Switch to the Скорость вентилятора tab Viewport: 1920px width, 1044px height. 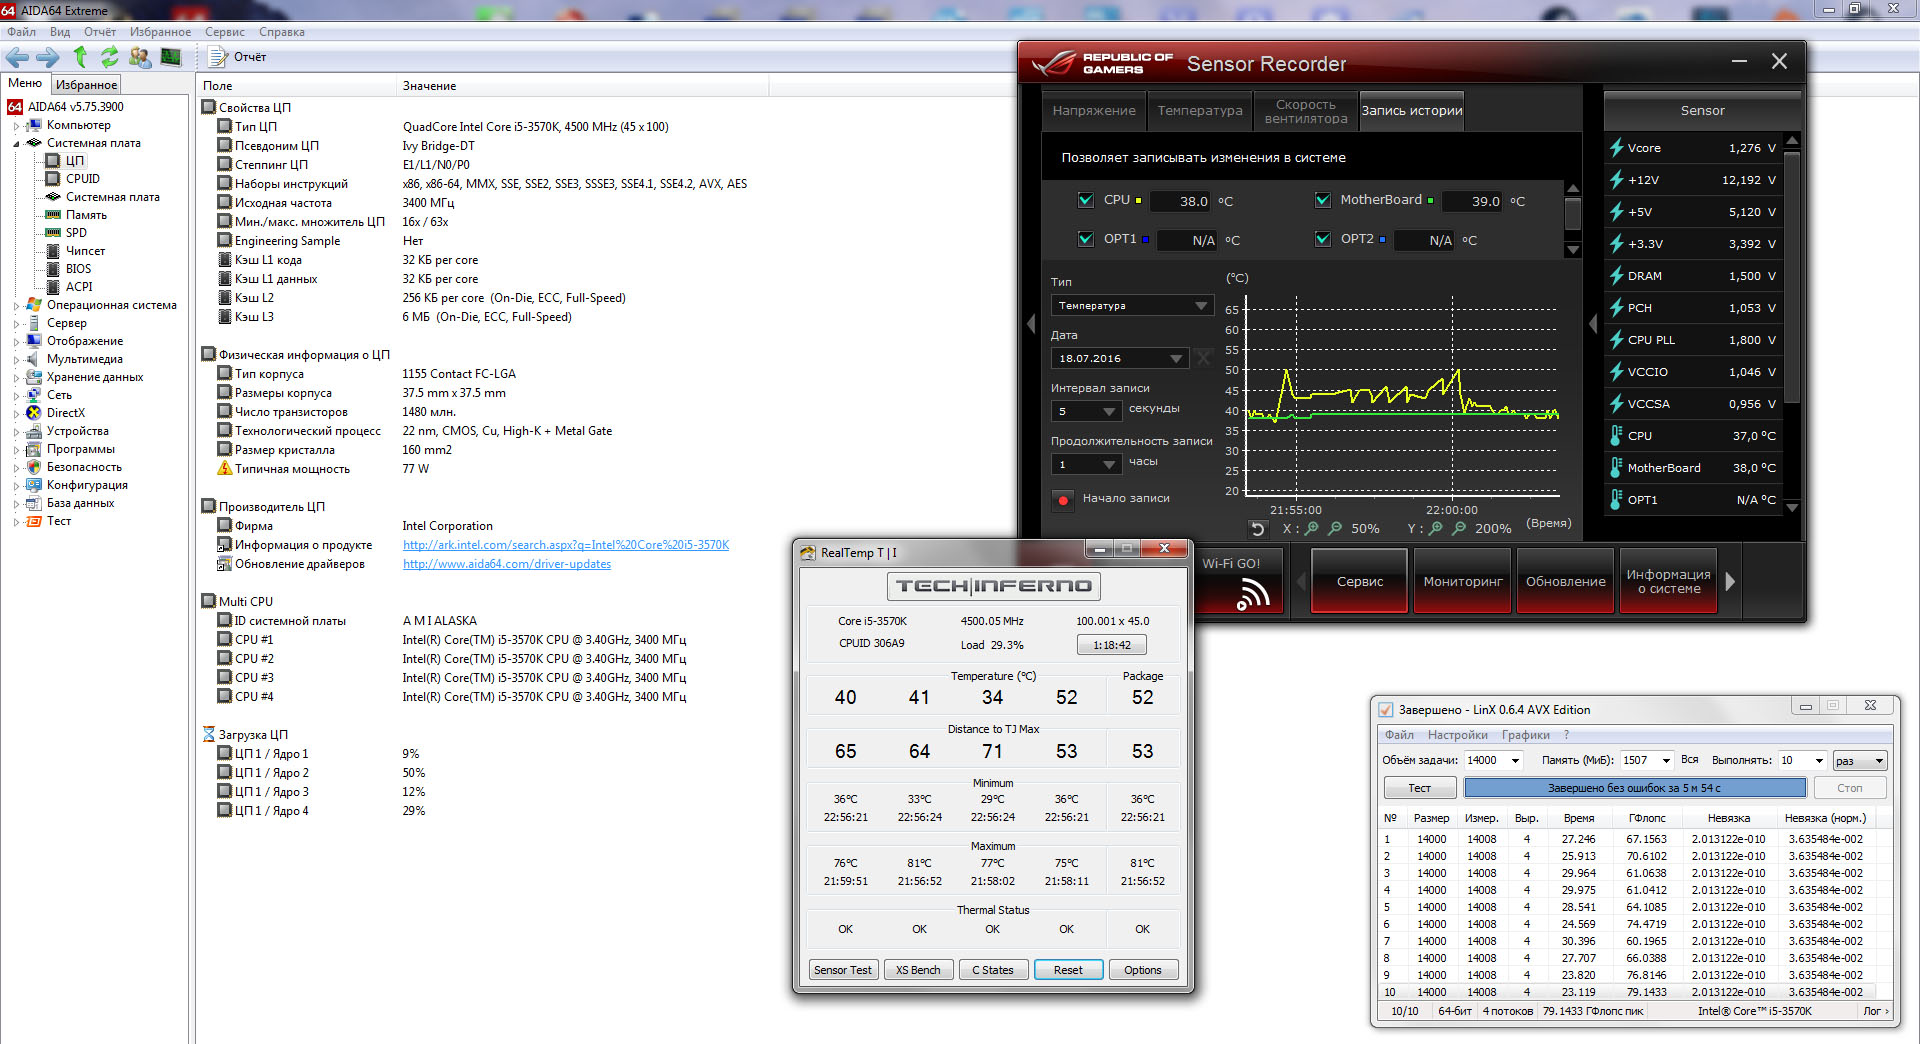point(1305,111)
